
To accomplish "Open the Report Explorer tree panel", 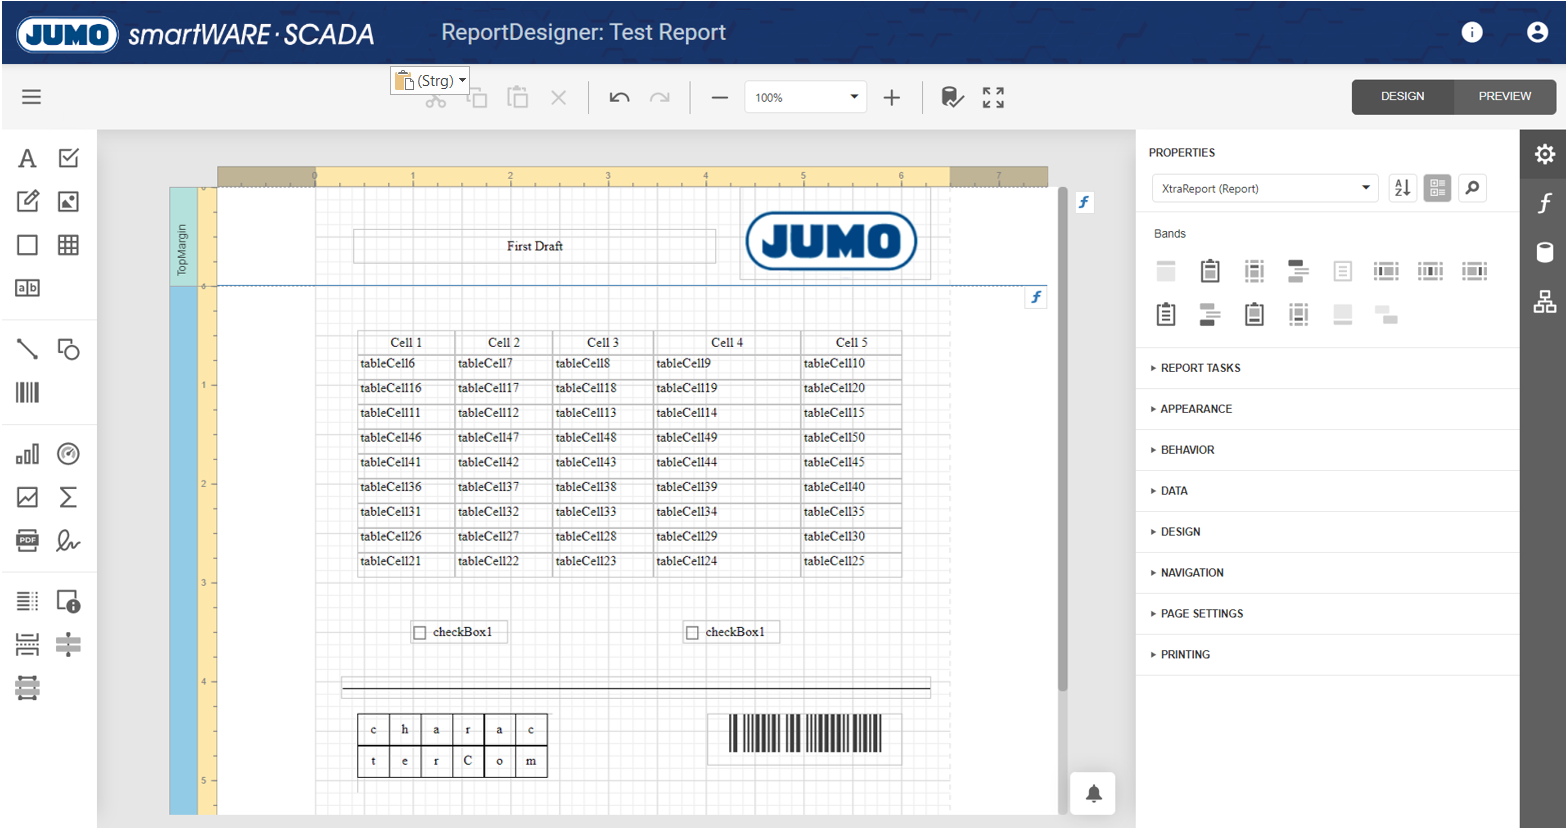I will coord(1544,301).
